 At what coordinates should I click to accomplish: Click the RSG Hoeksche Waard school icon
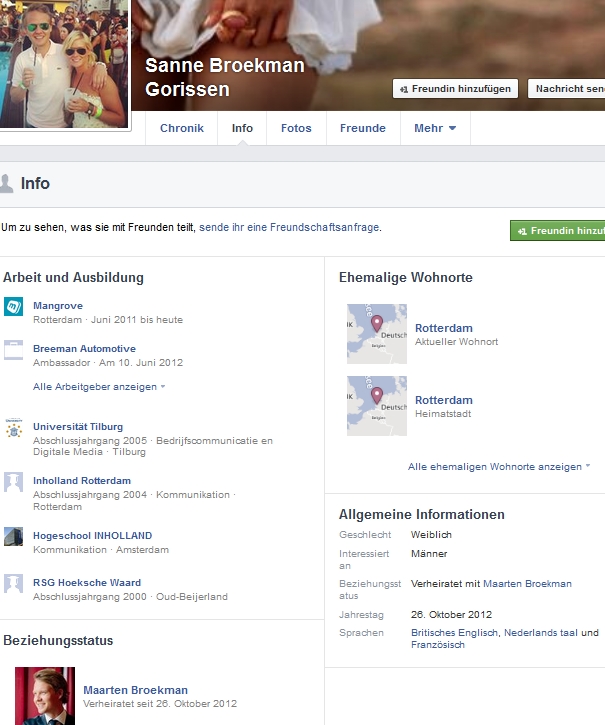coord(13,584)
